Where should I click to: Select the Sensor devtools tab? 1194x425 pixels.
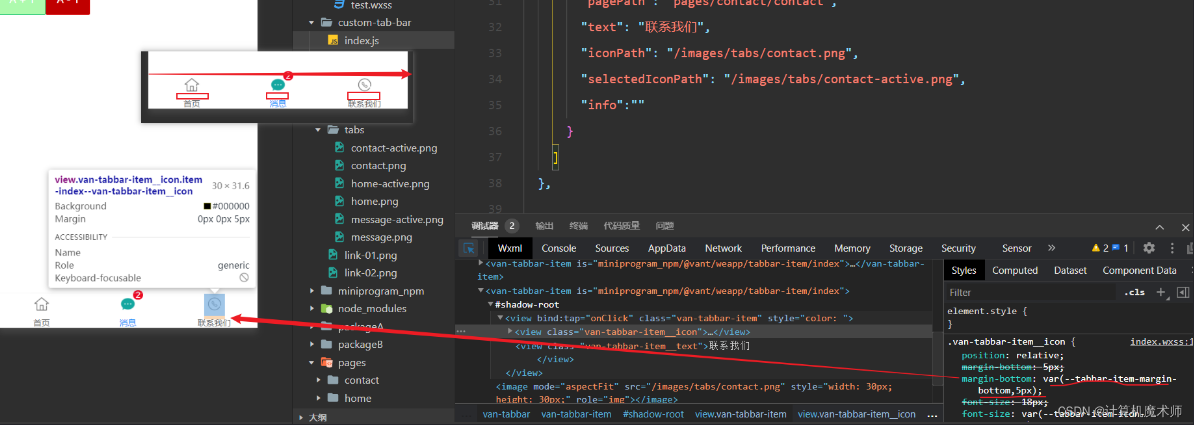pyautogui.click(x=1017, y=248)
